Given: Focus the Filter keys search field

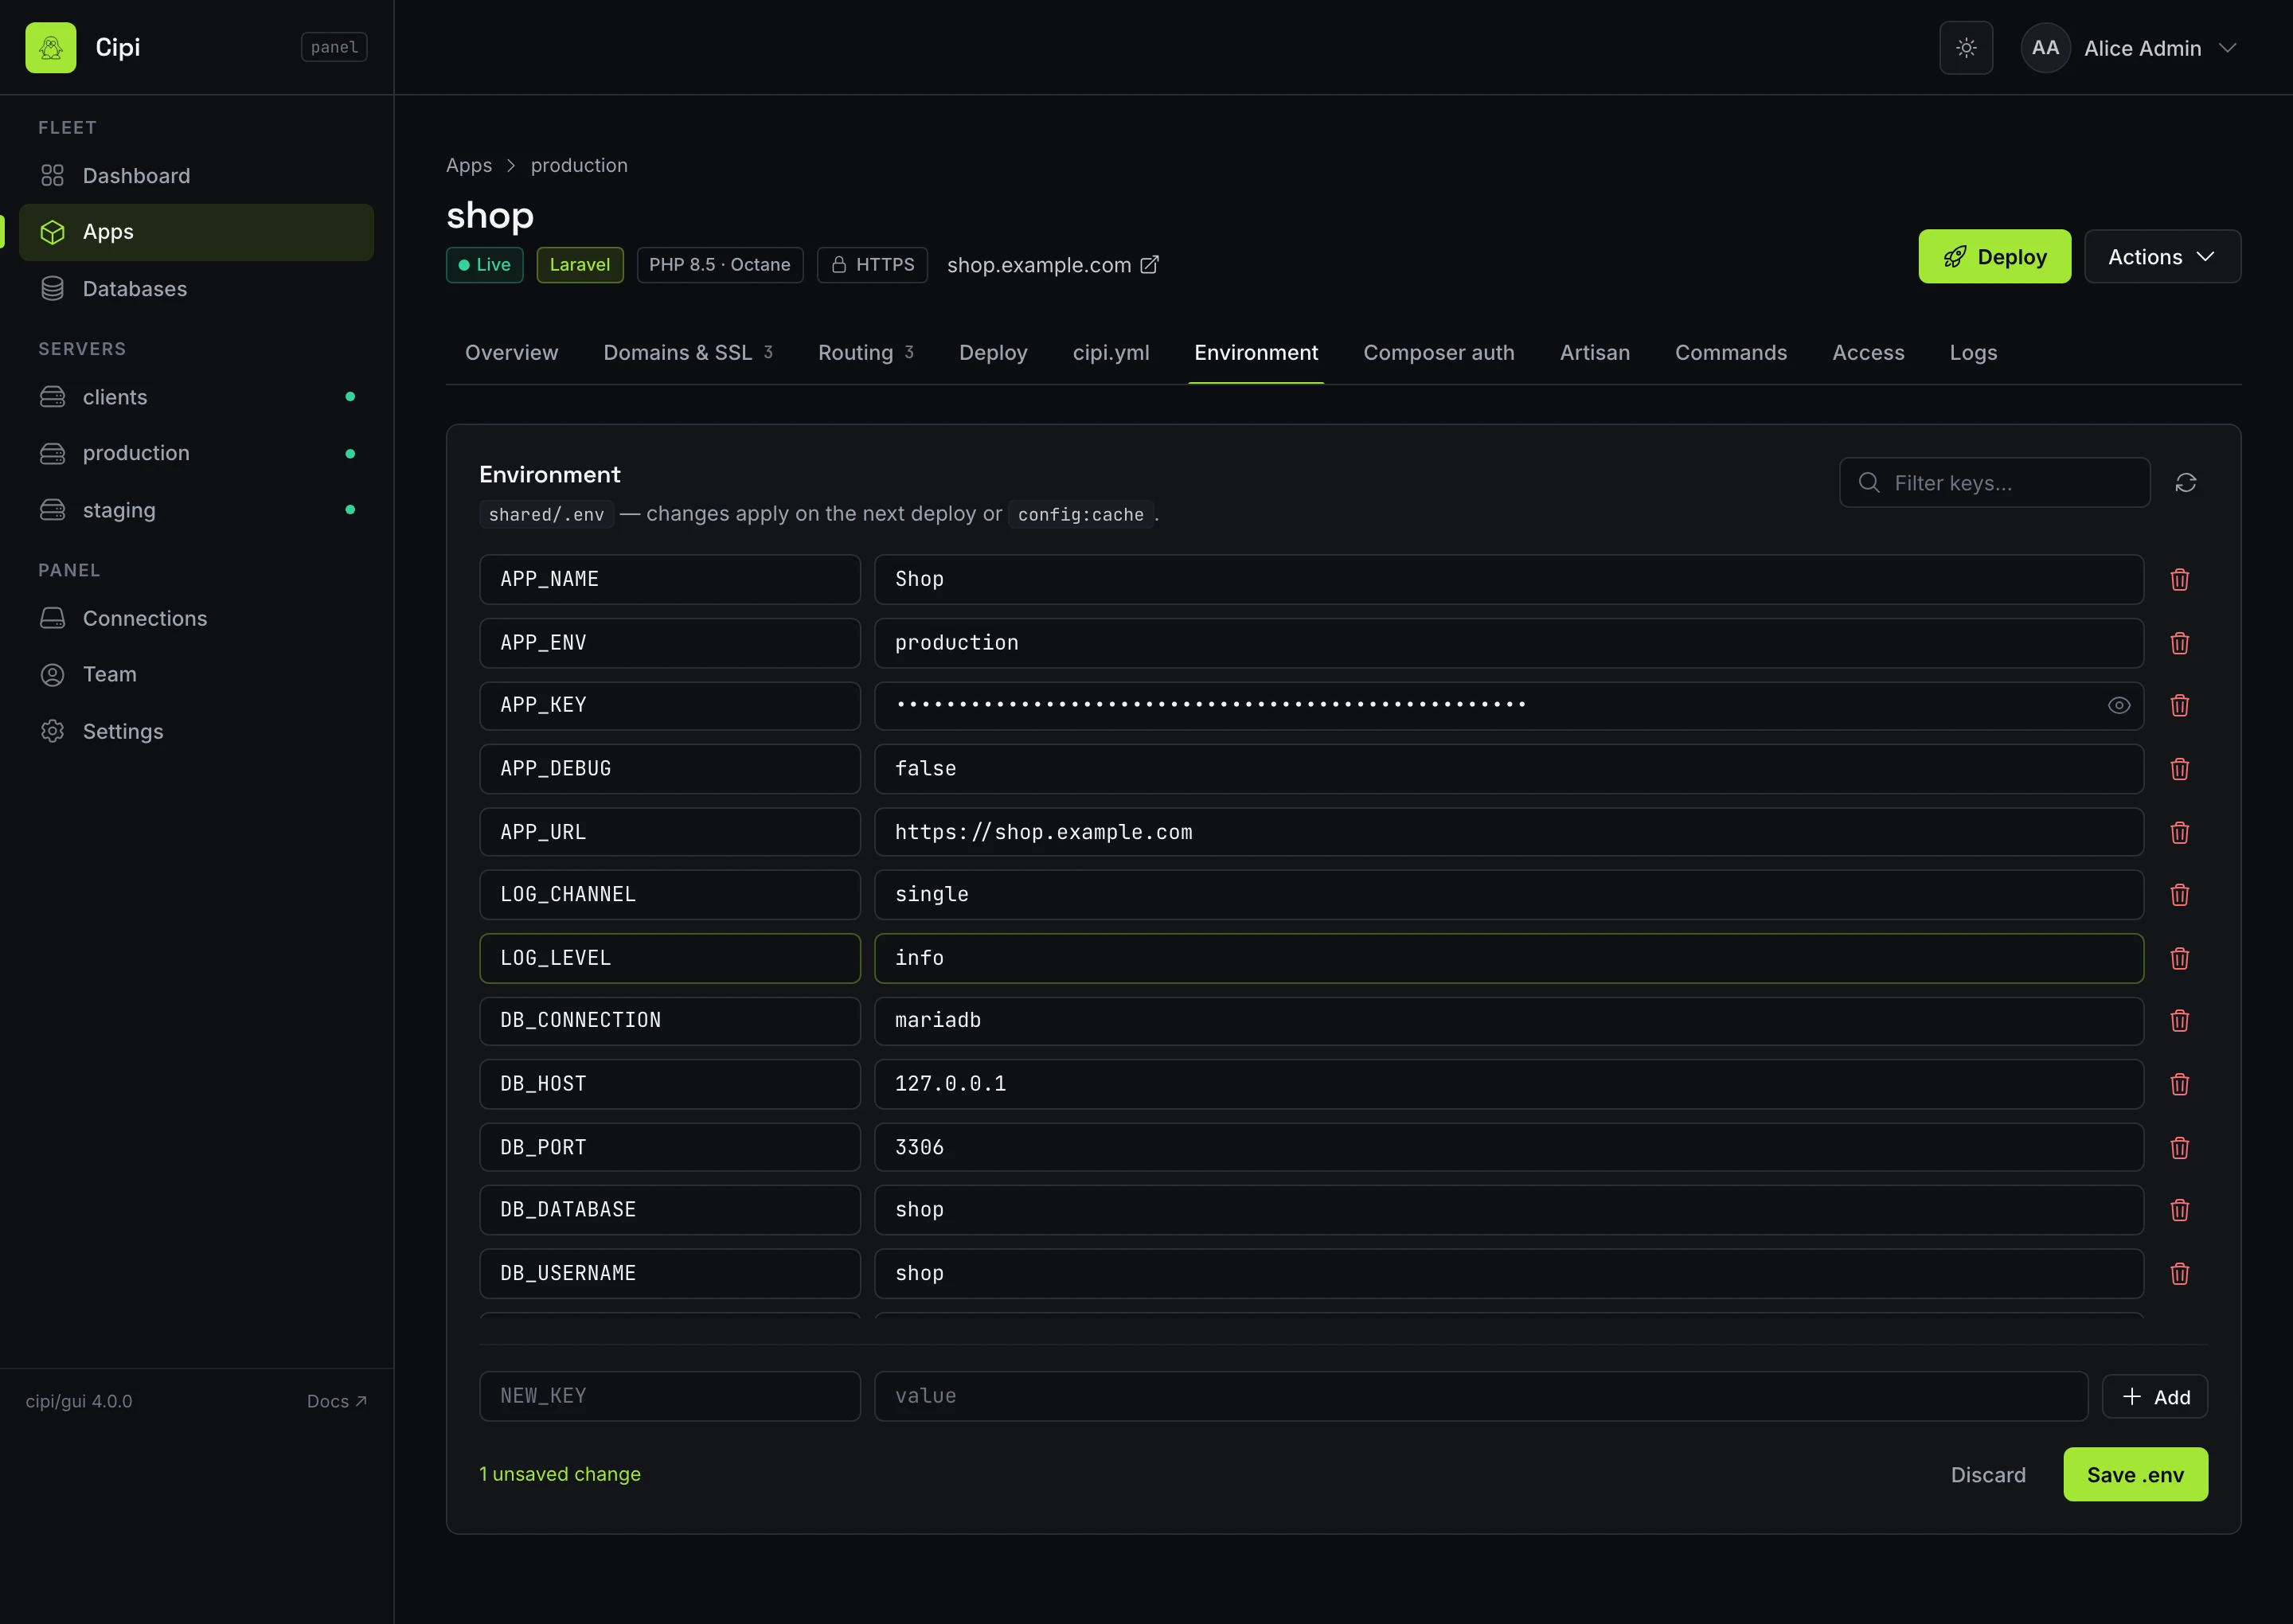Looking at the screenshot, I should (x=1994, y=483).
